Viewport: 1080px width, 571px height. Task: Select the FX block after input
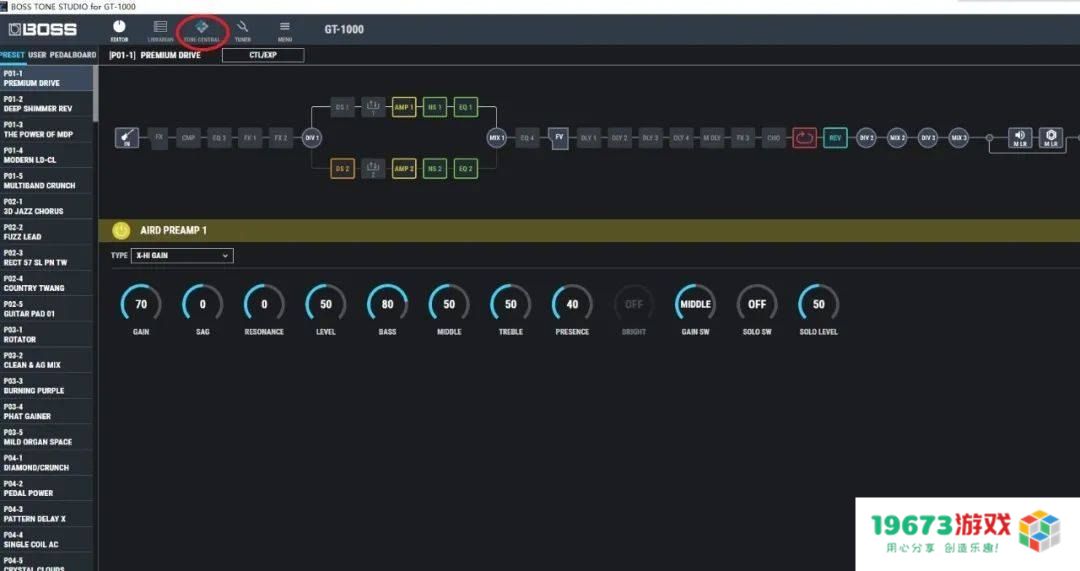(x=159, y=138)
